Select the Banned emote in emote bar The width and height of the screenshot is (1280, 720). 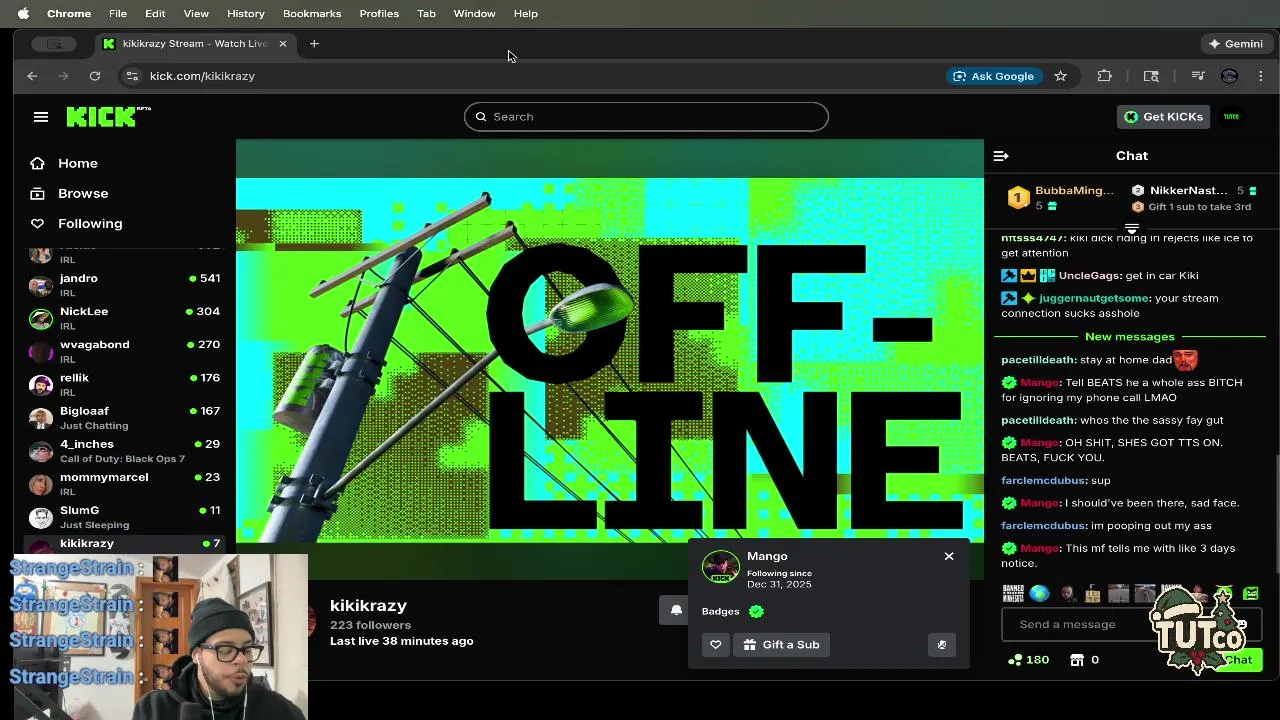point(1013,594)
